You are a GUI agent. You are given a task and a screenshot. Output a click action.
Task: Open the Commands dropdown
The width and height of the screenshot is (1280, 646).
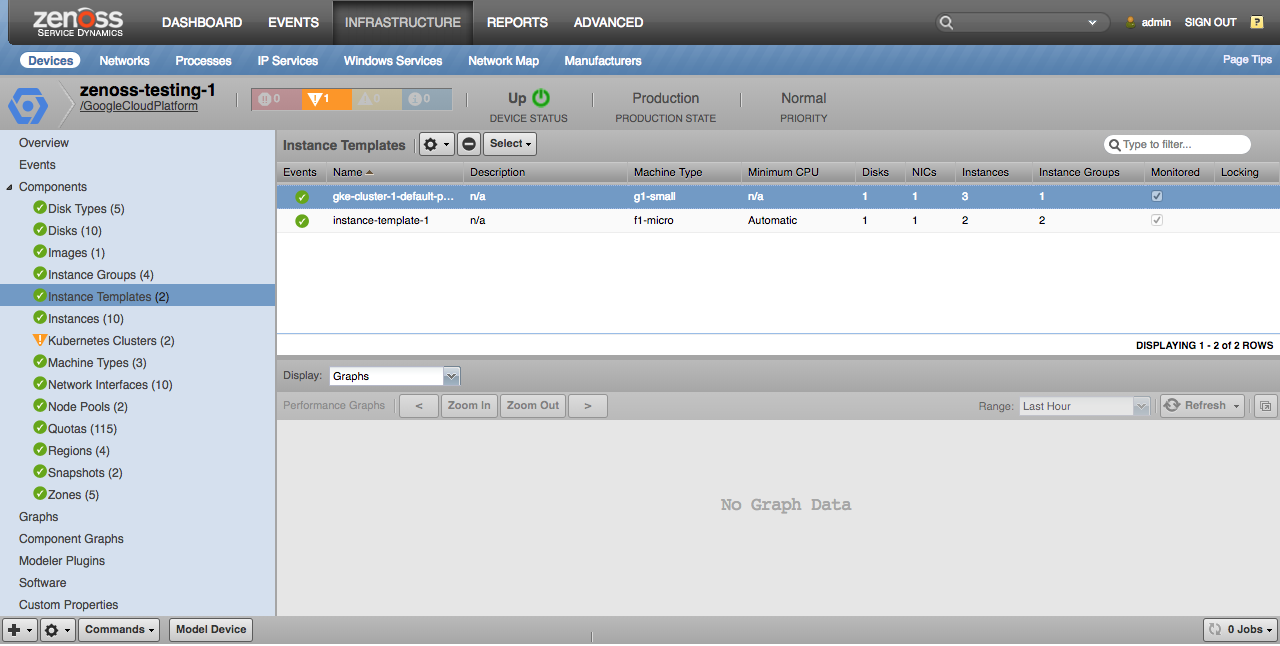120,630
